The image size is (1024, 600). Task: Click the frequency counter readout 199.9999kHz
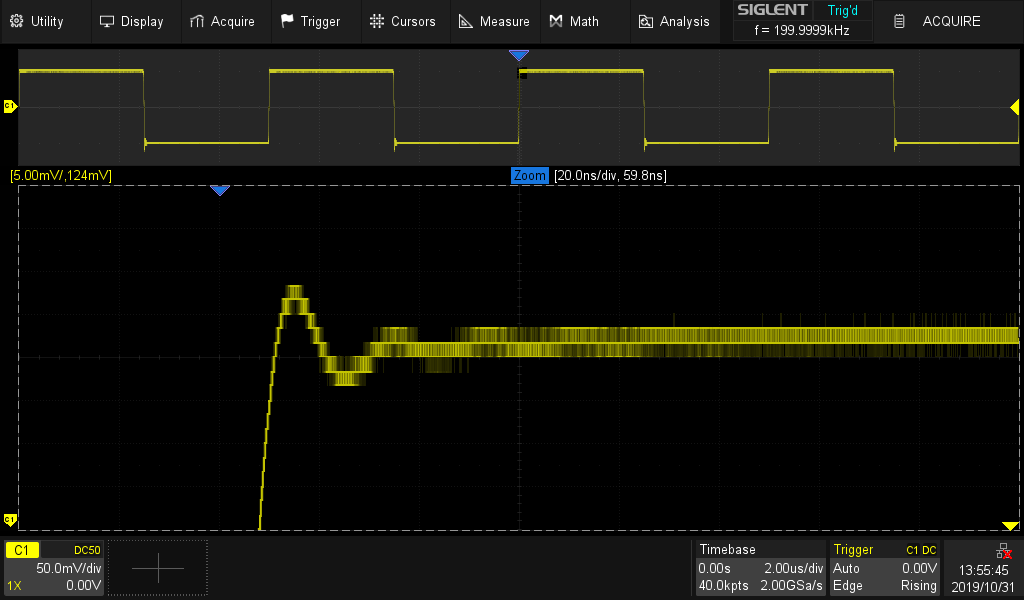point(803,30)
